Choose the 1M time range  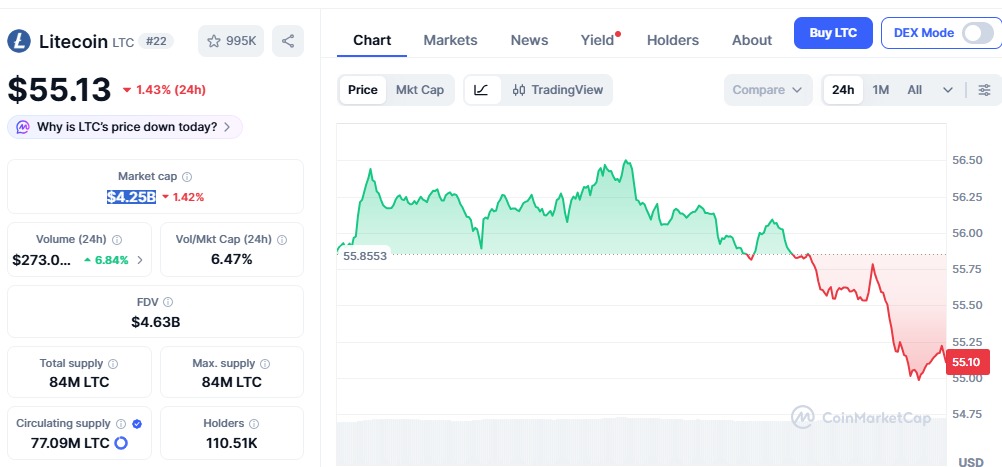pyautogui.click(x=881, y=90)
